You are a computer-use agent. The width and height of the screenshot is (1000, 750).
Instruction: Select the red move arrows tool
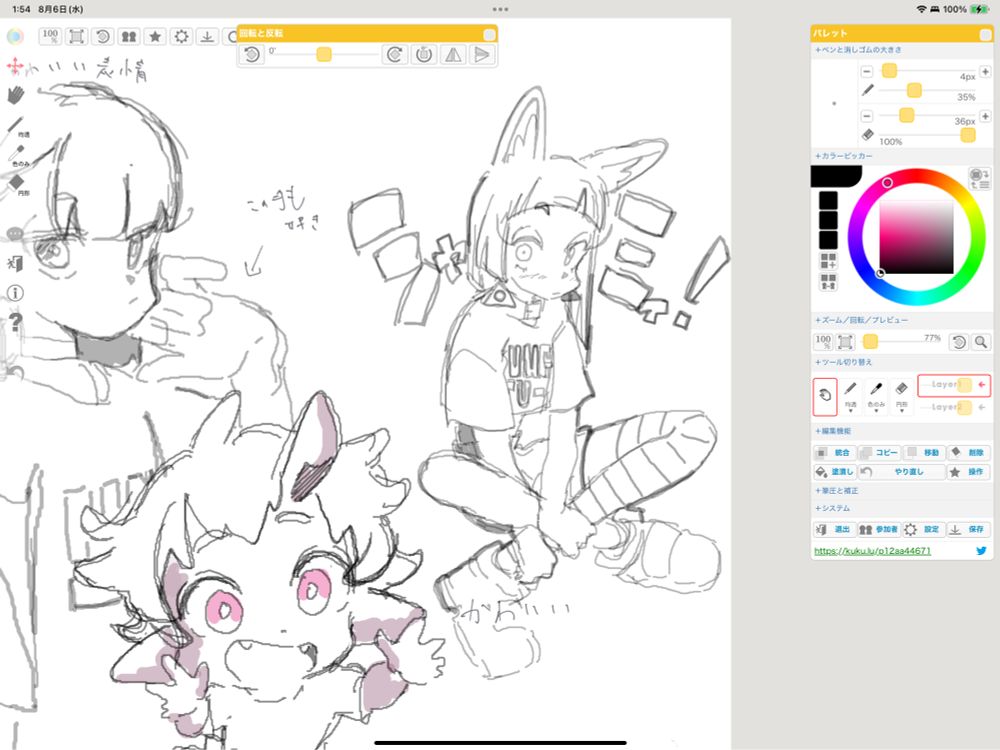tap(15, 66)
